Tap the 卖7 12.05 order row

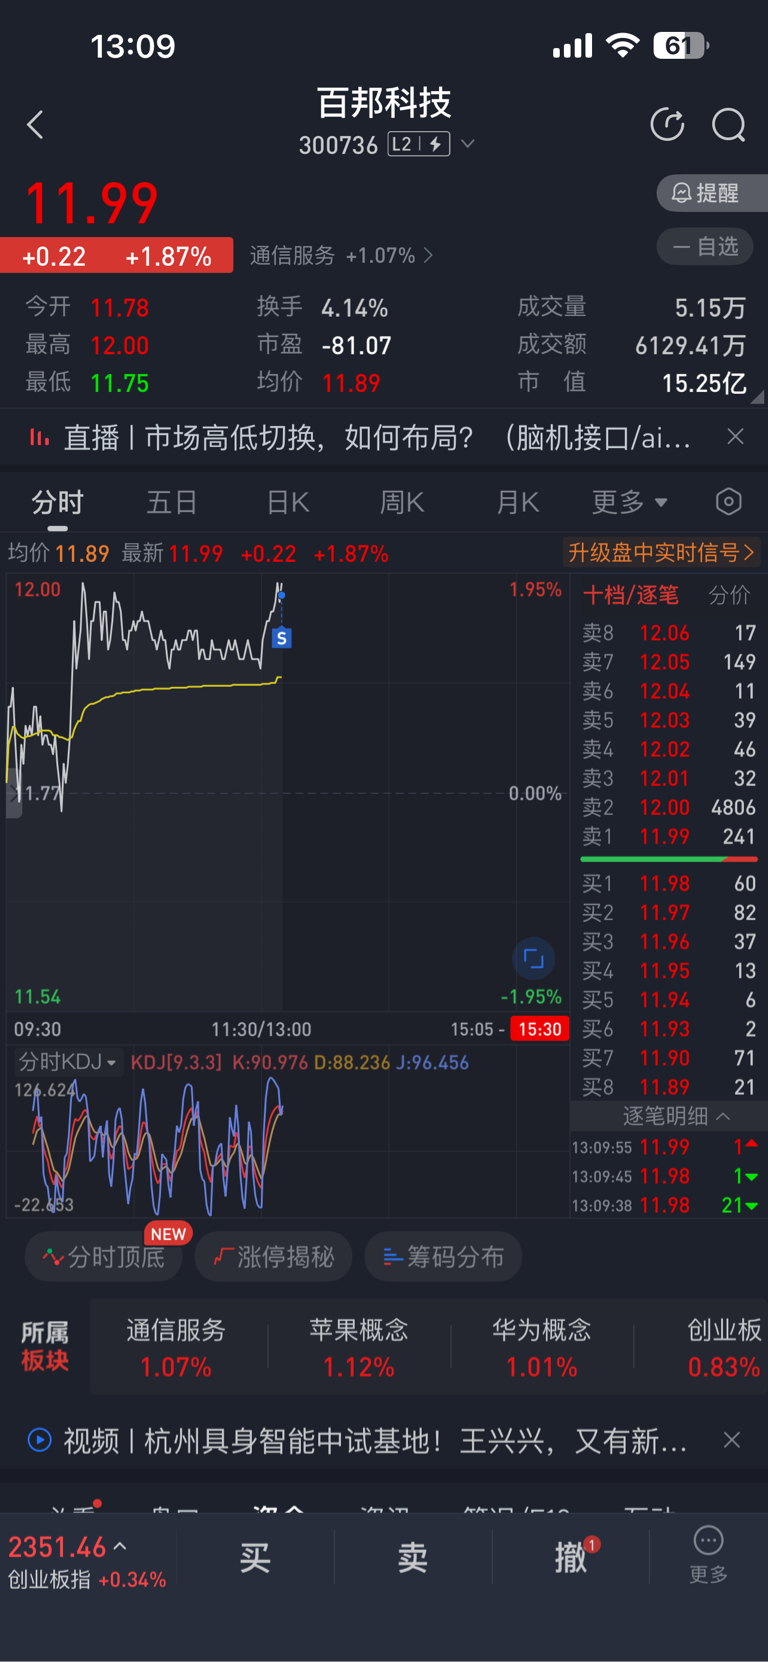(x=669, y=662)
